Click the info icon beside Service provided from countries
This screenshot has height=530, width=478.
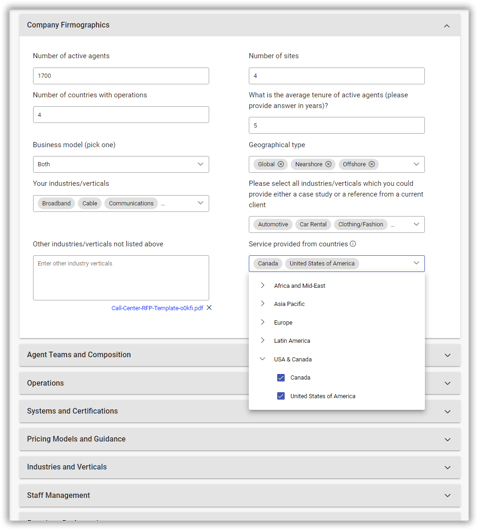coord(353,244)
